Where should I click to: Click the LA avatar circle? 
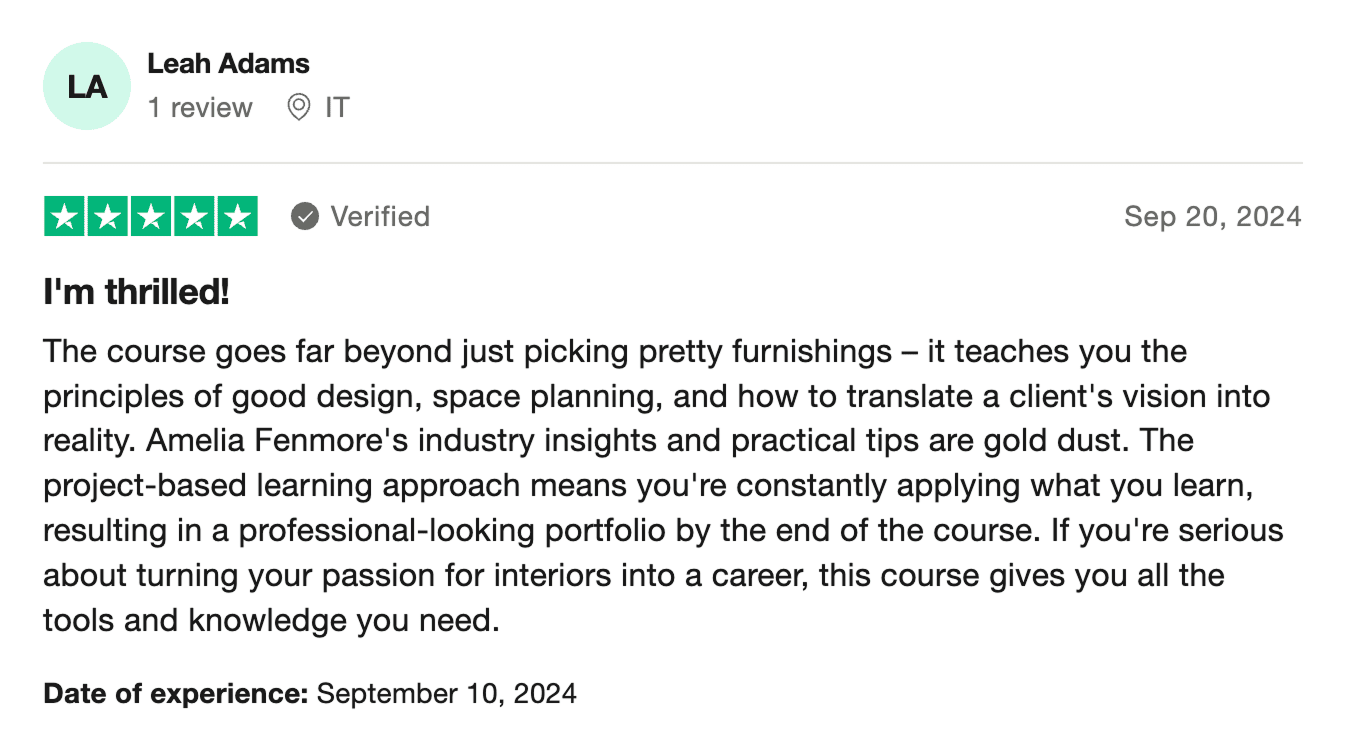[87, 87]
